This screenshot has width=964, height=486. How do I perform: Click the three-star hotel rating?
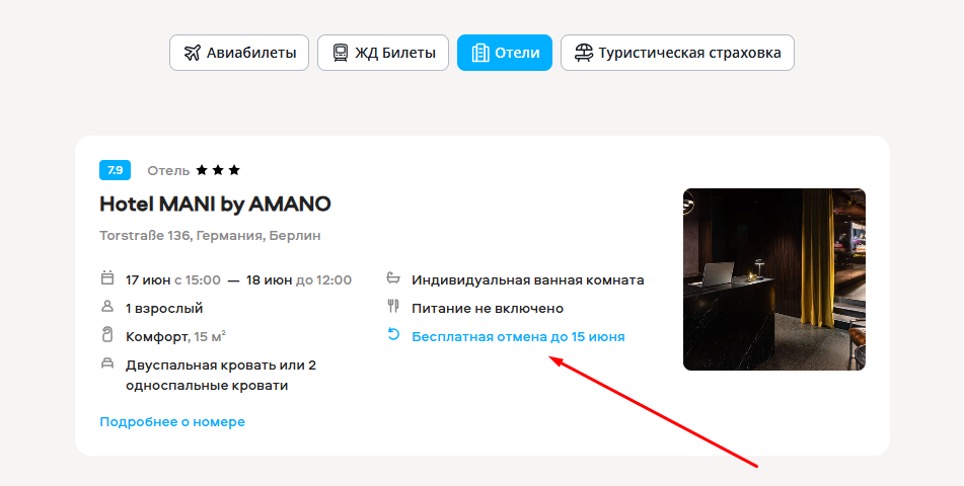(x=218, y=170)
